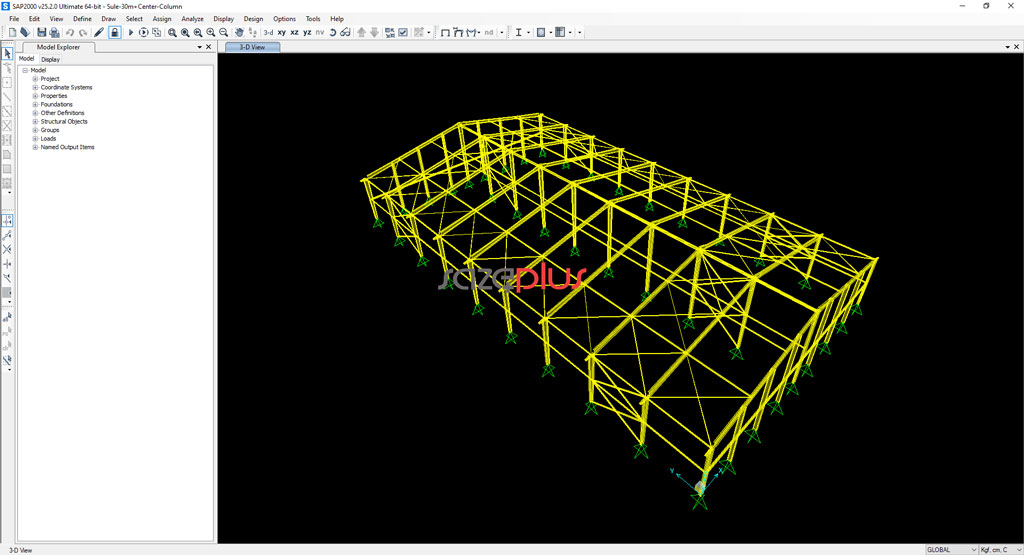Open the Draw menu
Image resolution: width=1024 pixels, height=555 pixels.
[108, 19]
